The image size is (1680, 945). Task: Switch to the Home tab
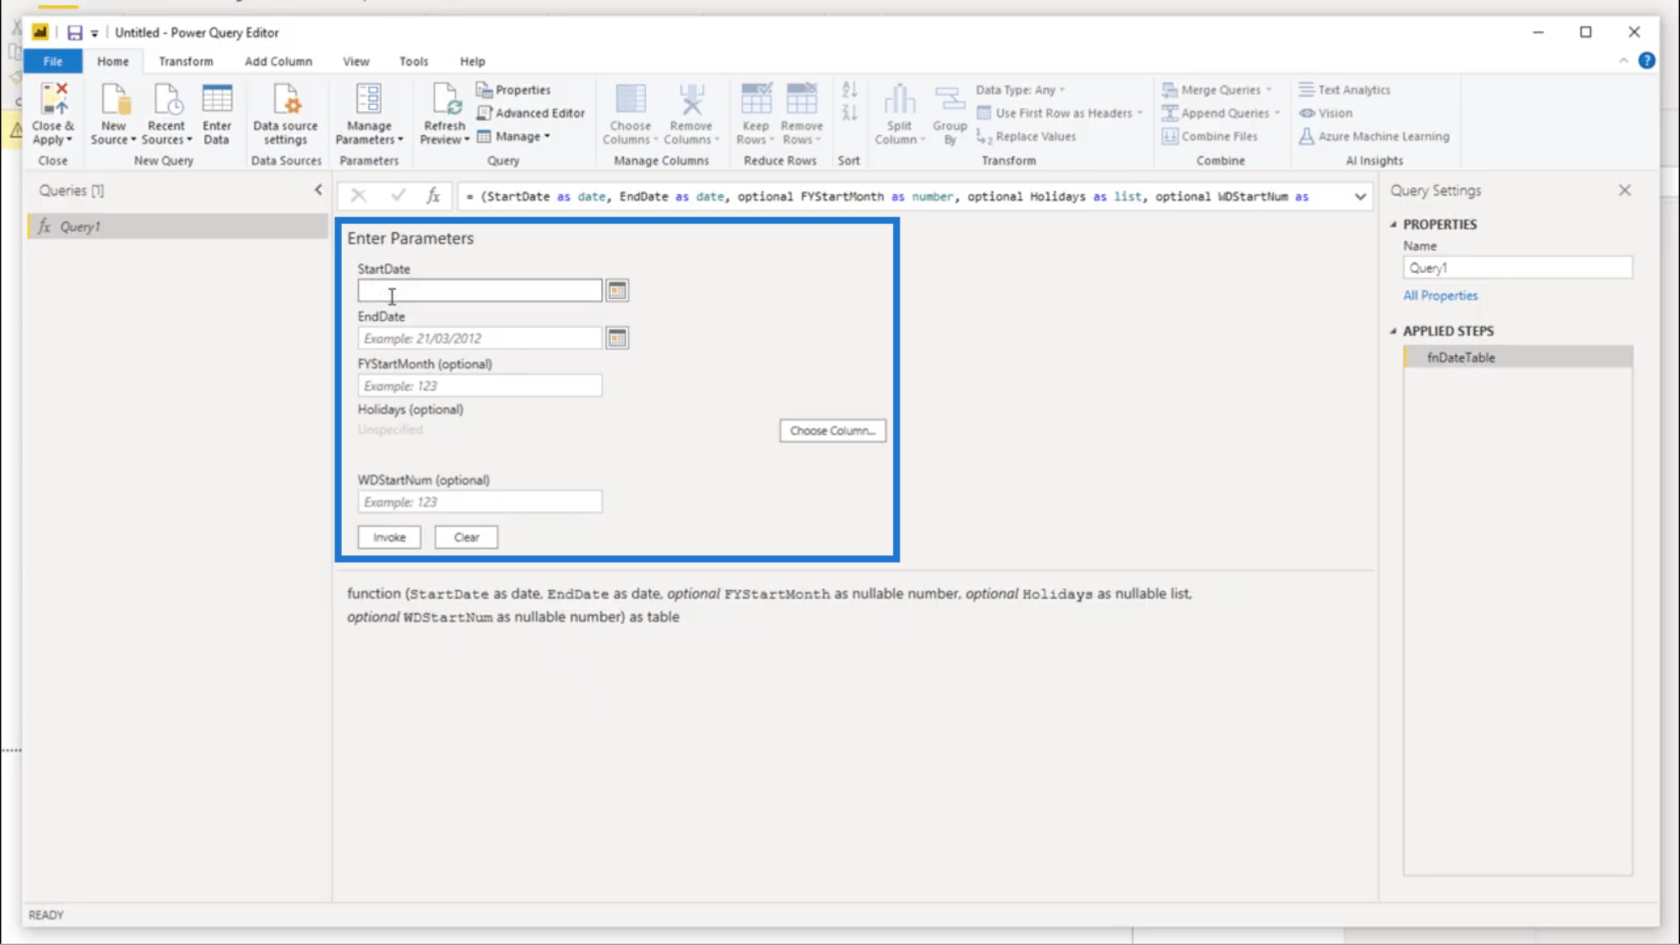coord(113,62)
